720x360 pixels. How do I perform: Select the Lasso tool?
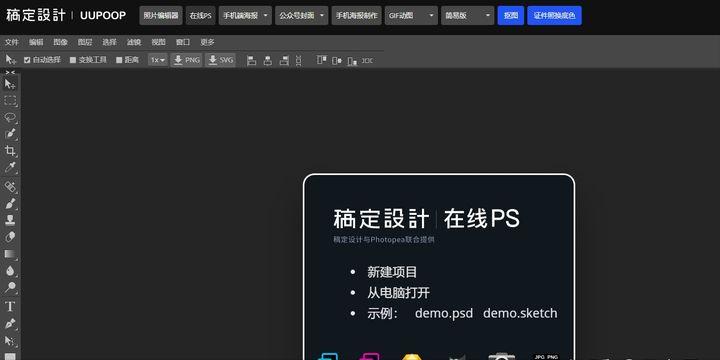[10, 118]
